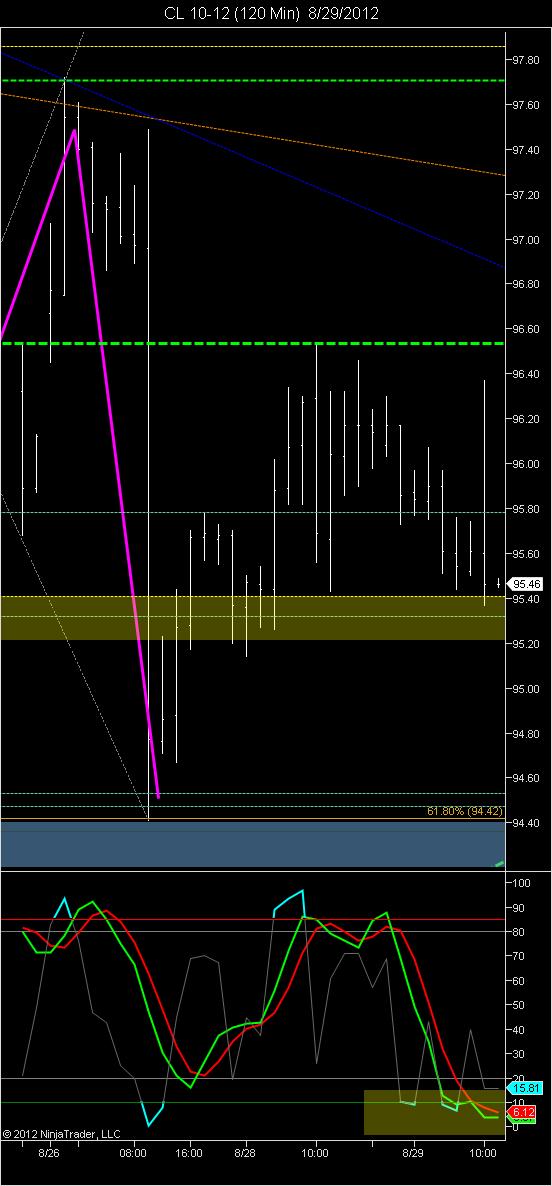
Task: Click the 95.40 price axis label
Action: tap(526, 599)
